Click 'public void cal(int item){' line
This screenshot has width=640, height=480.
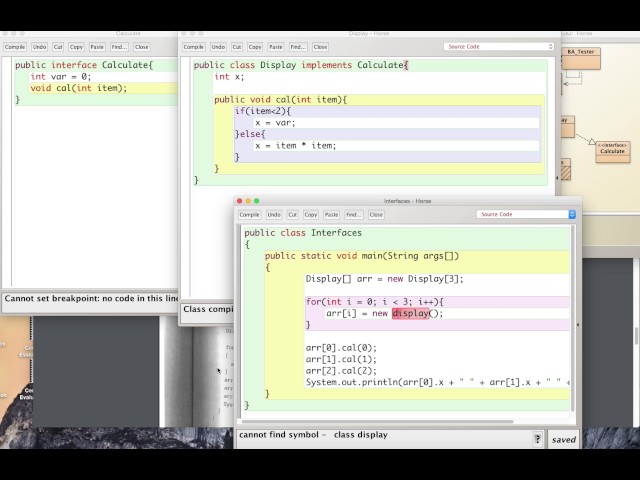(280, 100)
